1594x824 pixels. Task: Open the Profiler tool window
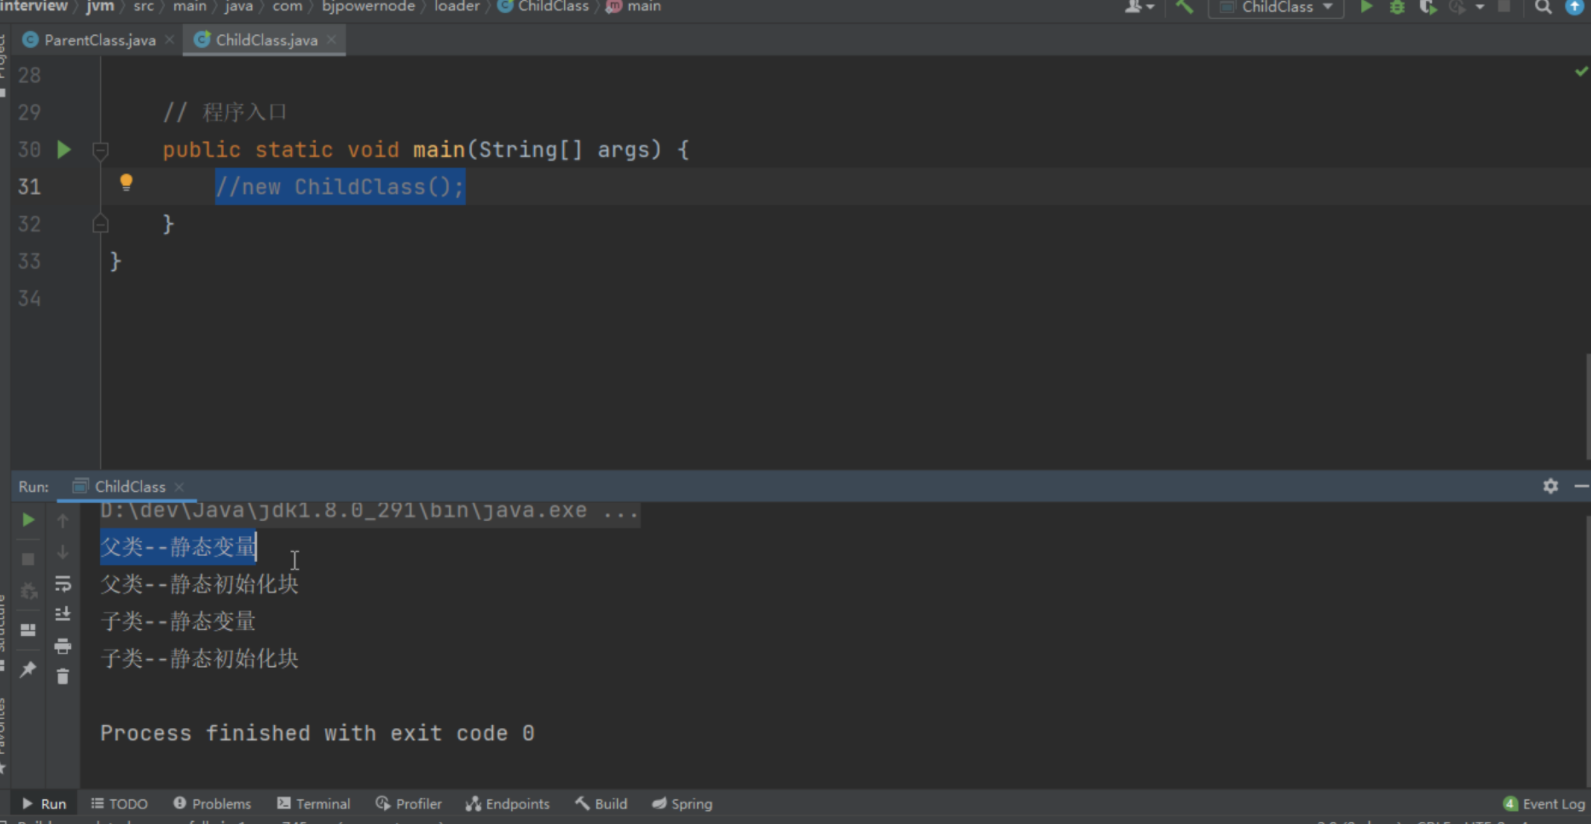click(x=408, y=803)
